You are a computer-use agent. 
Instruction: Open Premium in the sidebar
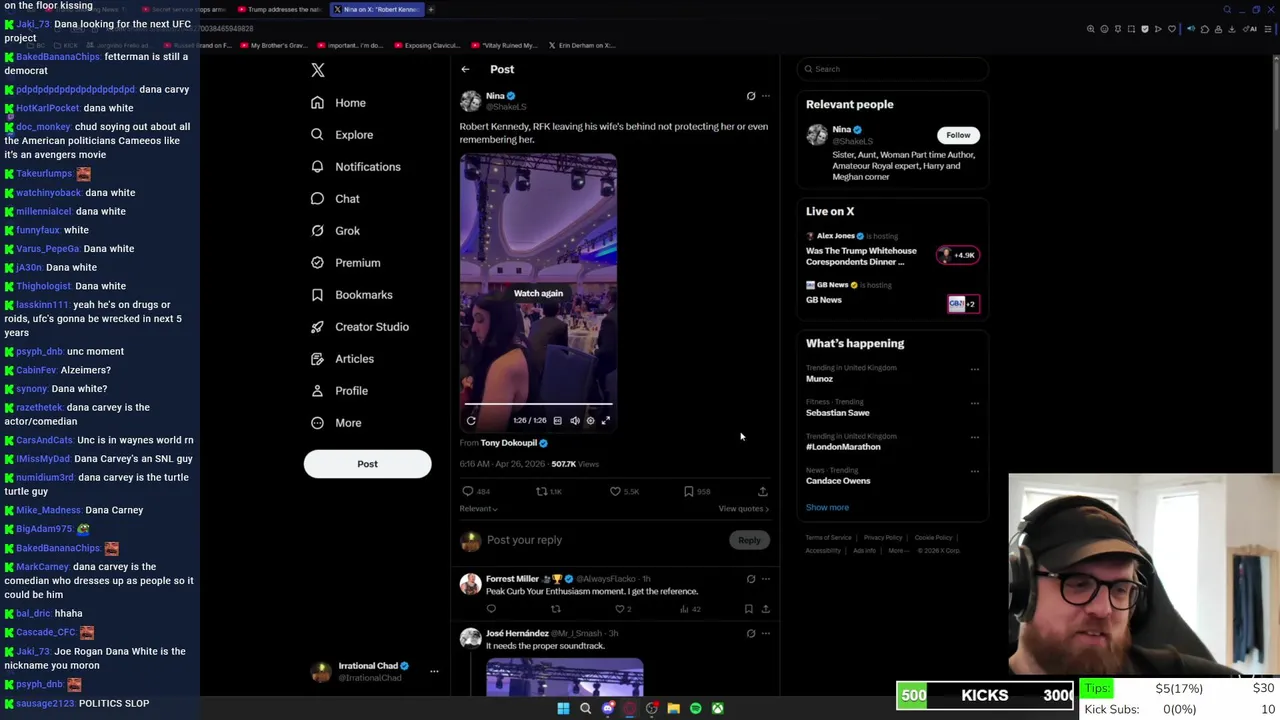345,263
